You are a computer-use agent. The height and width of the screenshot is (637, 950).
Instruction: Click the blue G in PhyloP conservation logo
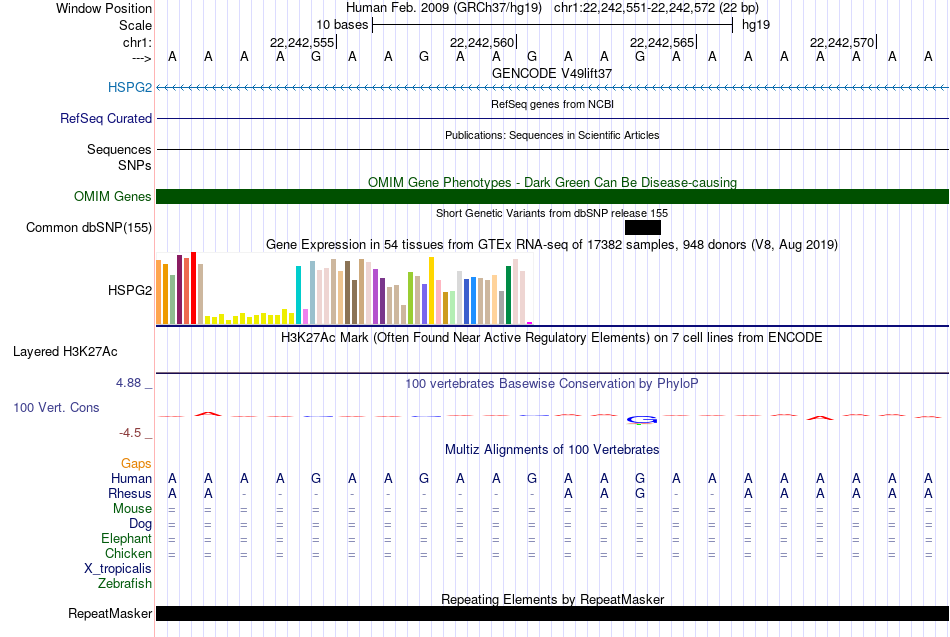click(642, 419)
